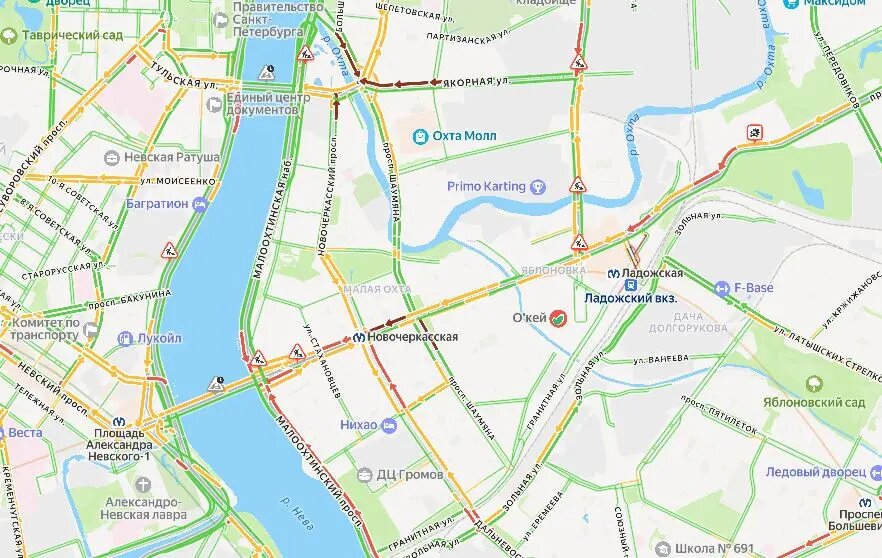
Task: Open roadworks sign near Ладожская station
Action: pyautogui.click(x=579, y=242)
